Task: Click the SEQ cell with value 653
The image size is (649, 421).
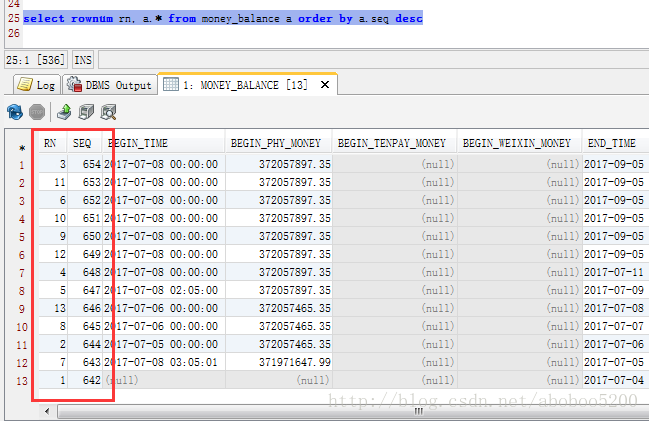Action: click(84, 182)
